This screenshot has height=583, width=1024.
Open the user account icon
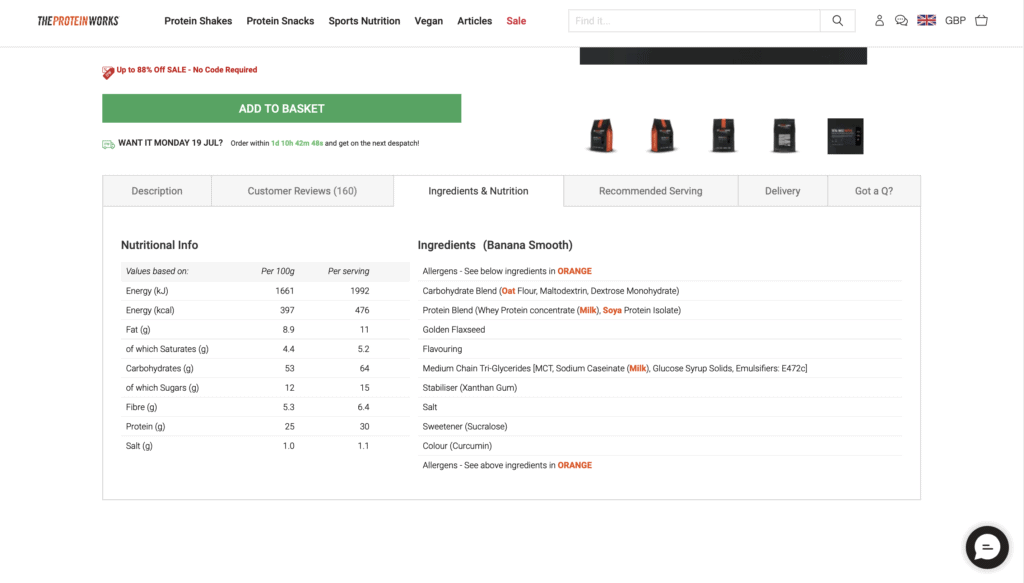879,21
